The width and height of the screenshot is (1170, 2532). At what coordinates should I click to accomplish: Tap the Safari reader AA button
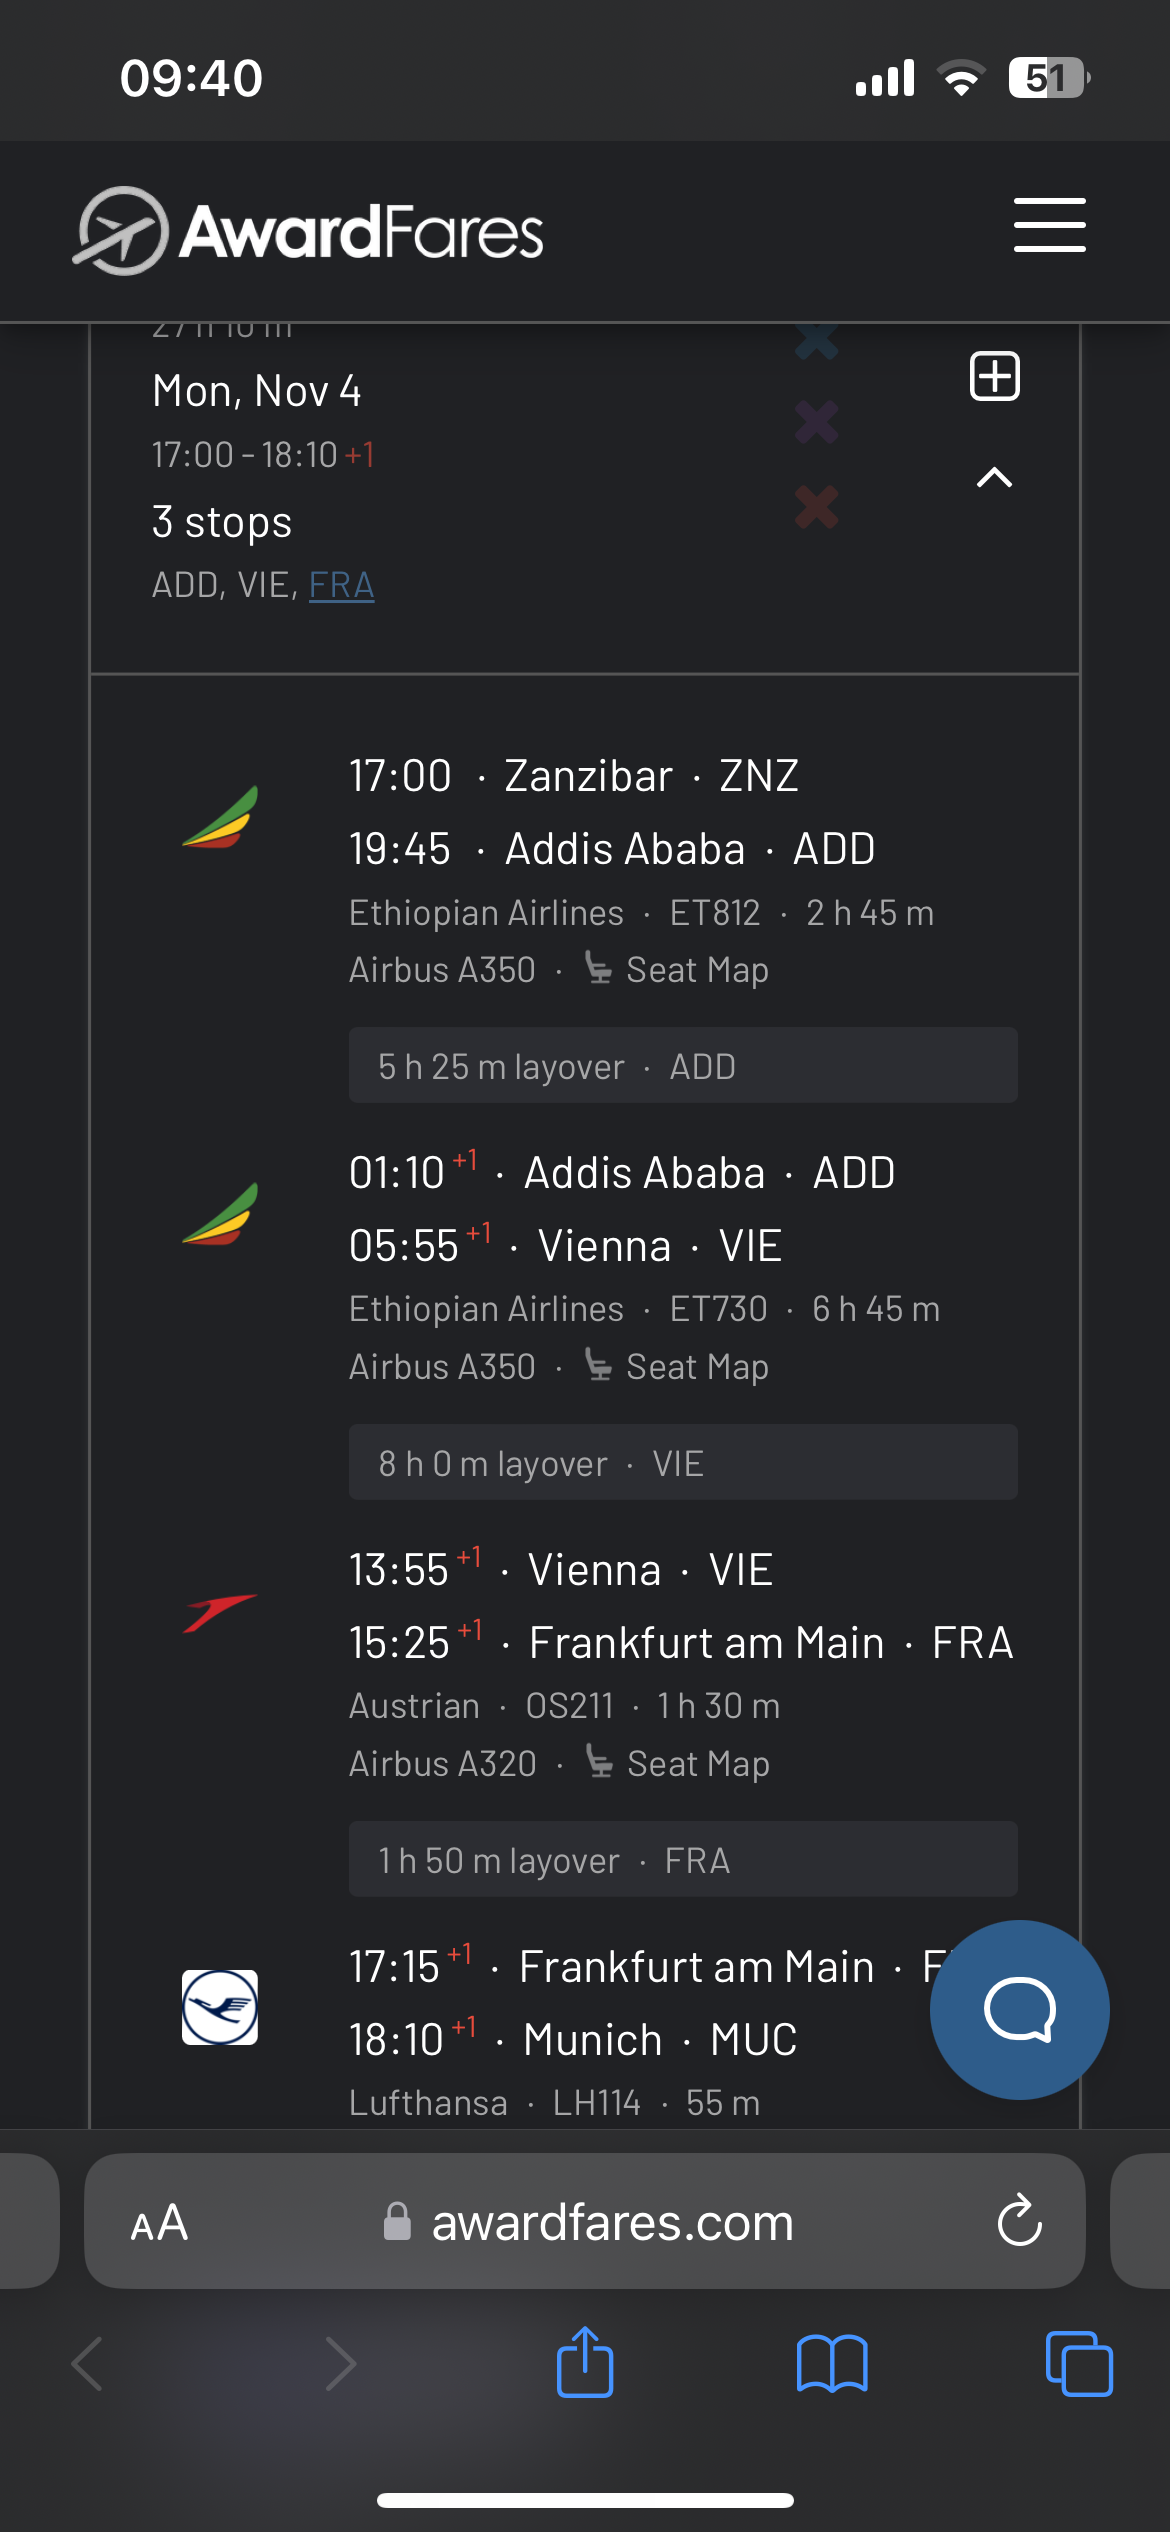160,2222
